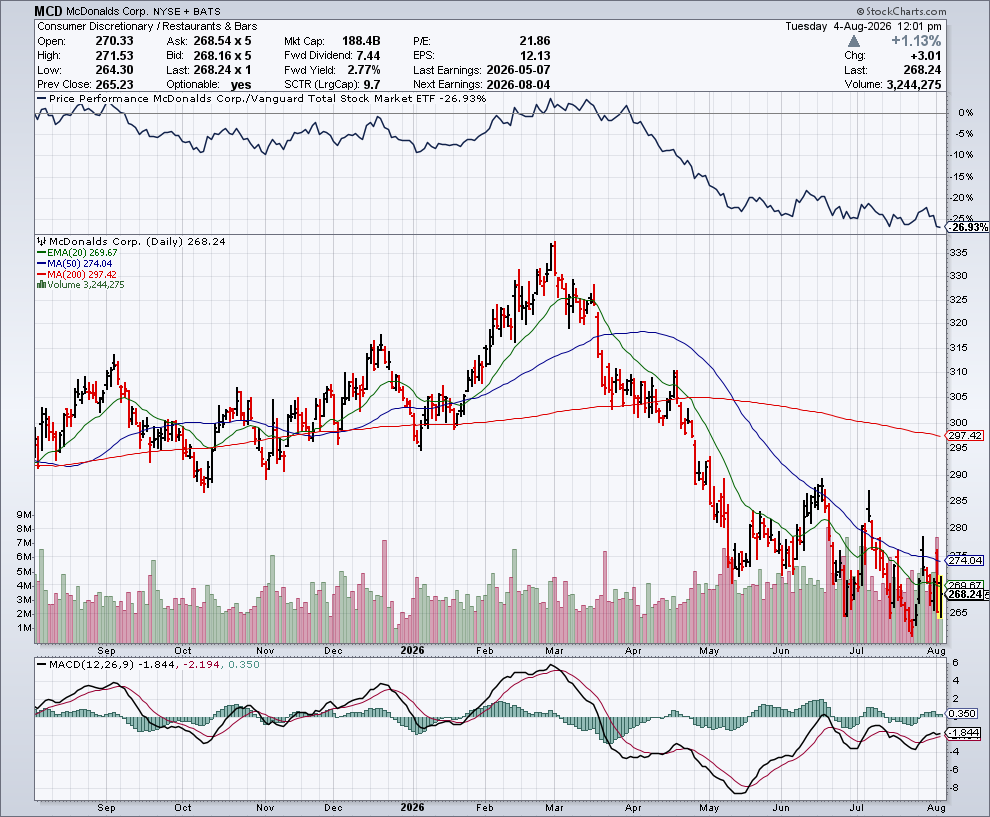This screenshot has height=817, width=990.
Task: Click the MACD histogram value 0.350 in legend
Action: [x=244, y=665]
